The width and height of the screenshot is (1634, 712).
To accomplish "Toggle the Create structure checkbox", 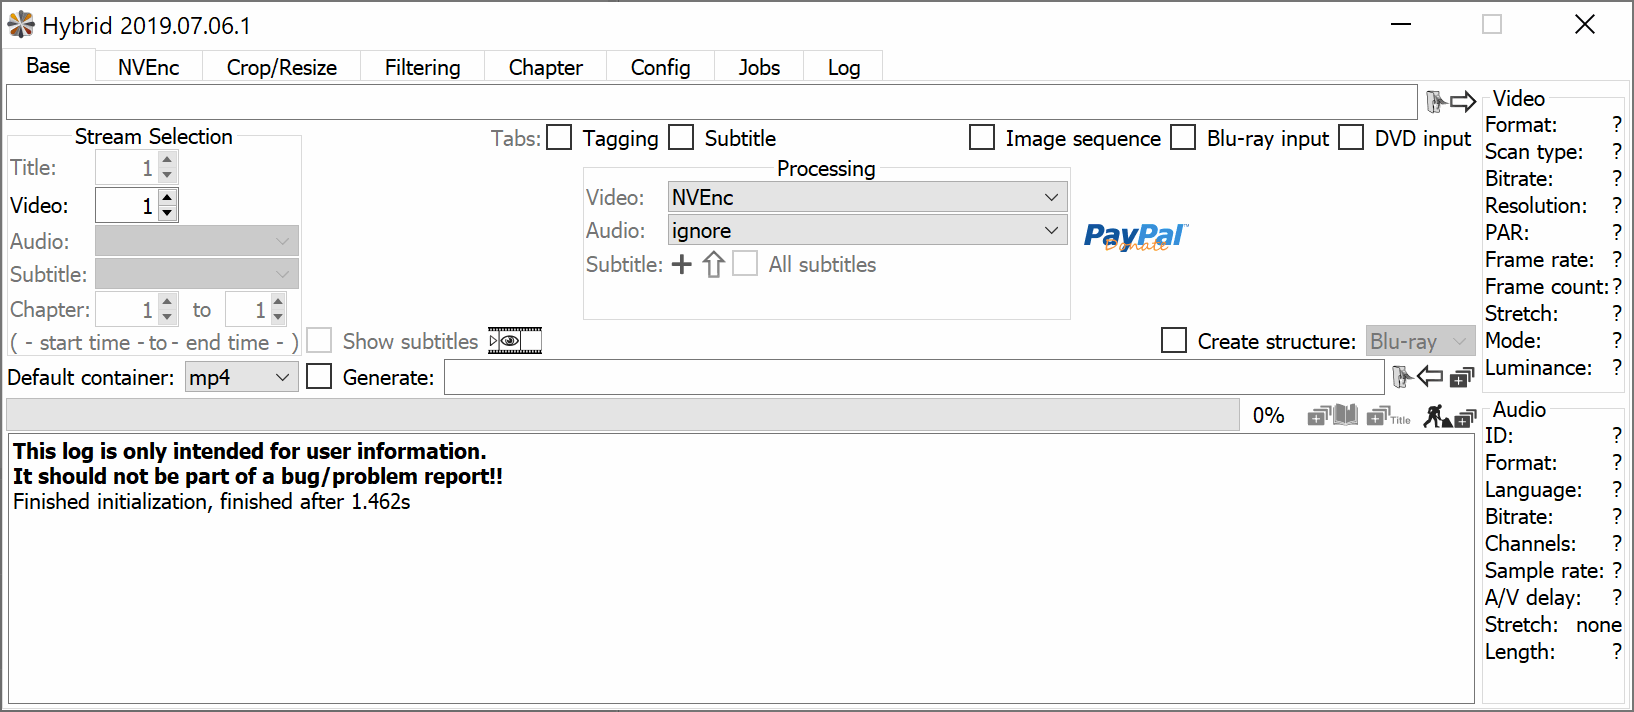I will [1174, 341].
